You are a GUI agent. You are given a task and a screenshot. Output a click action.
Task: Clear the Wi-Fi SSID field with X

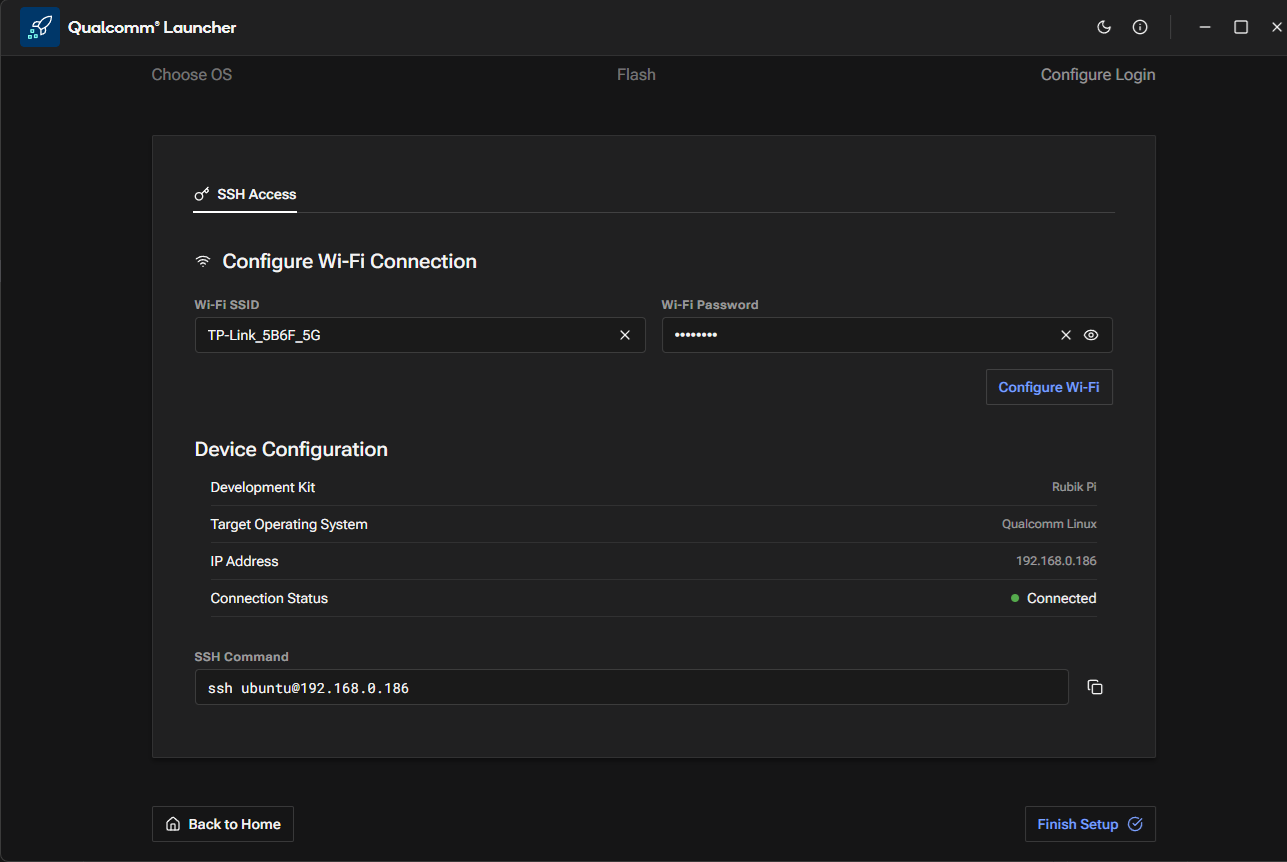[x=625, y=335]
